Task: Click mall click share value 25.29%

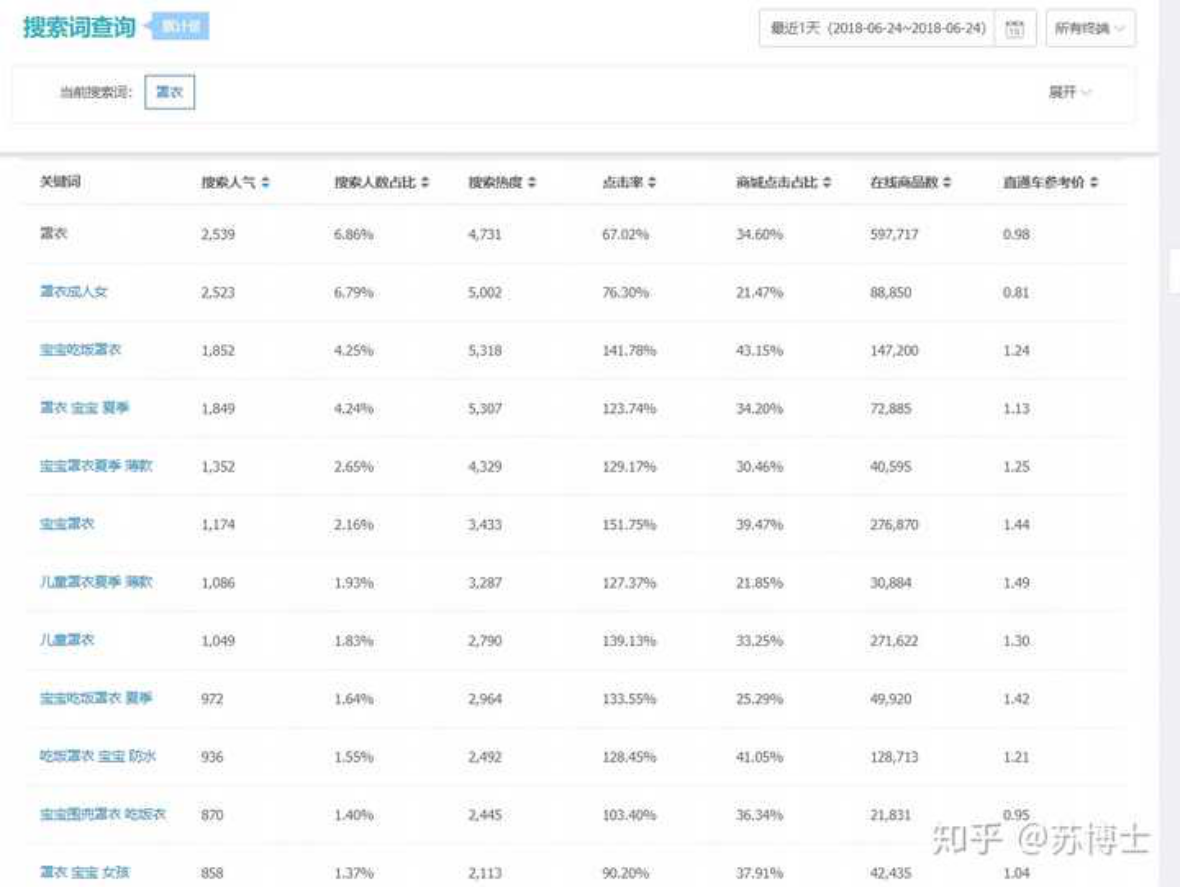Action: [x=759, y=699]
